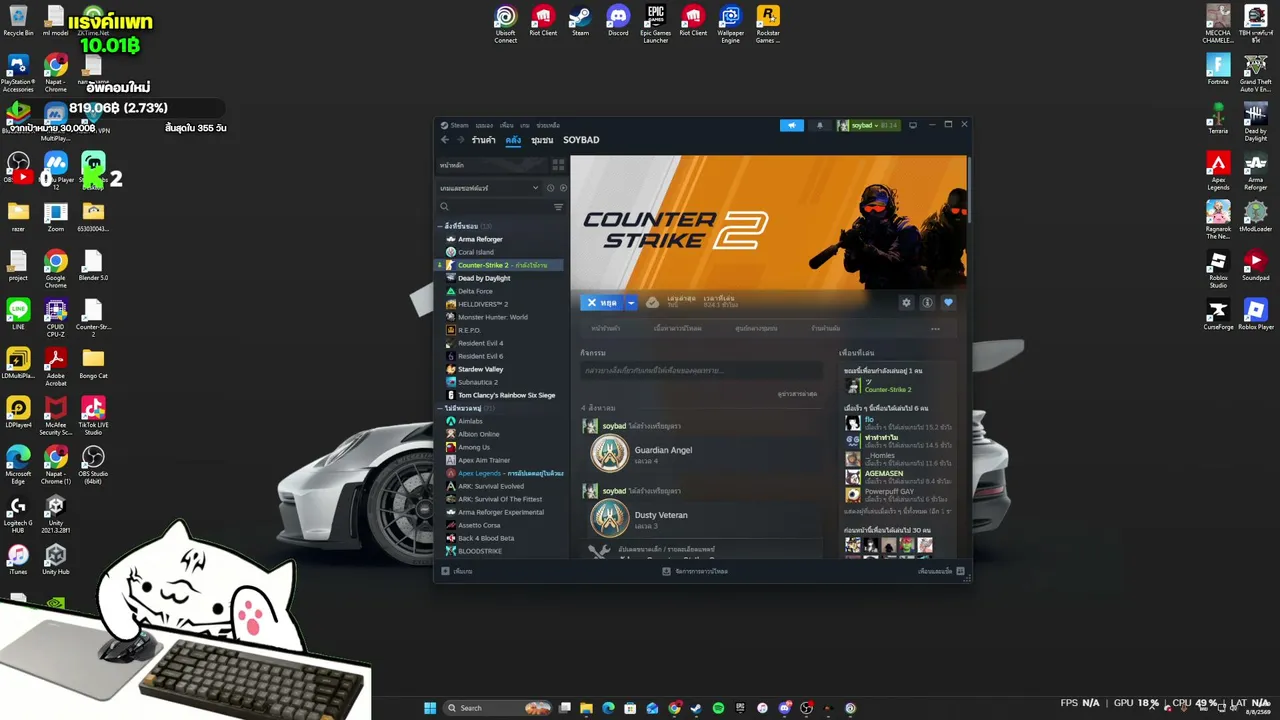Open Steam icon on the Windows taskbar
The height and width of the screenshot is (720, 1280).
[696, 708]
